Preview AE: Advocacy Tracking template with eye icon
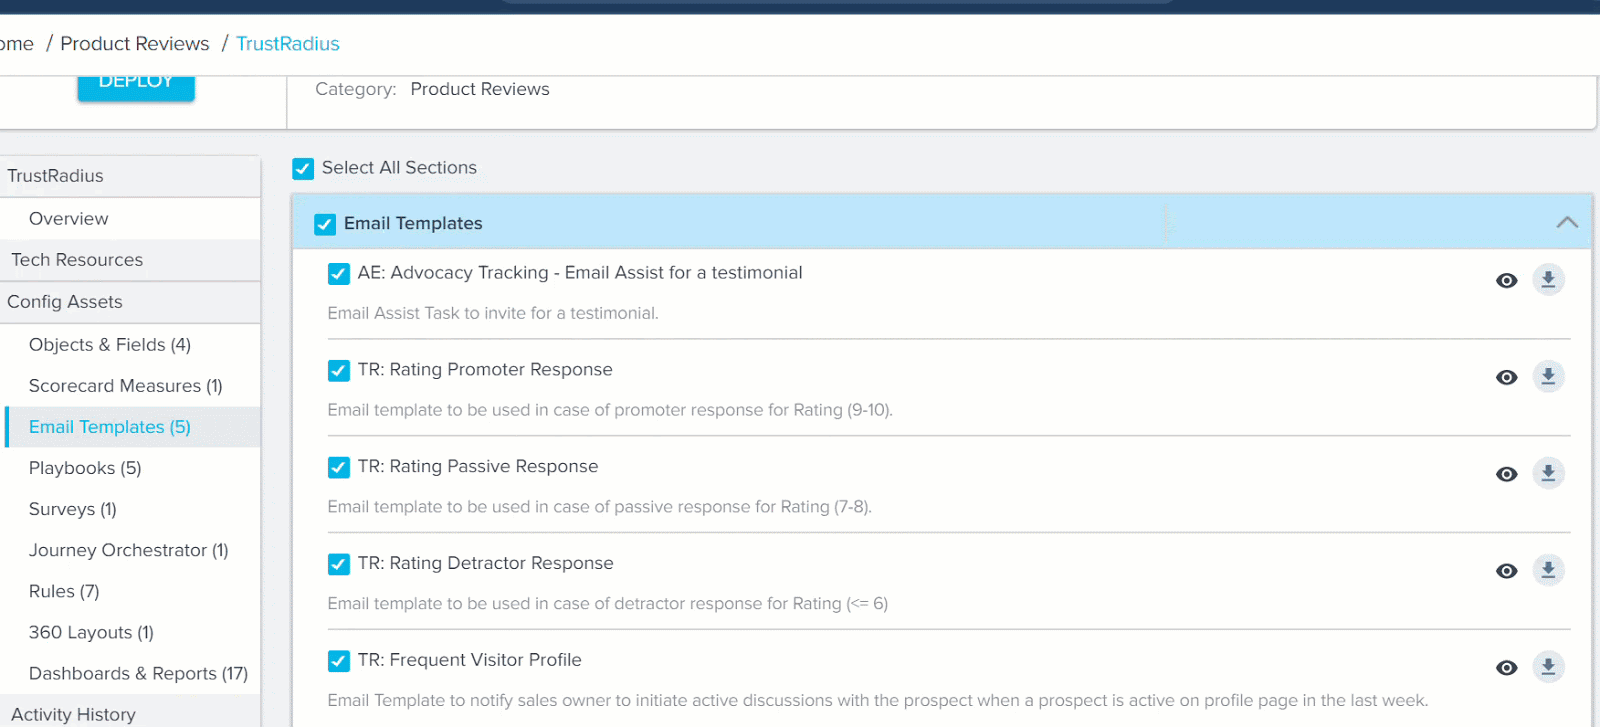Screen dimensions: 1600x727 coord(1506,281)
